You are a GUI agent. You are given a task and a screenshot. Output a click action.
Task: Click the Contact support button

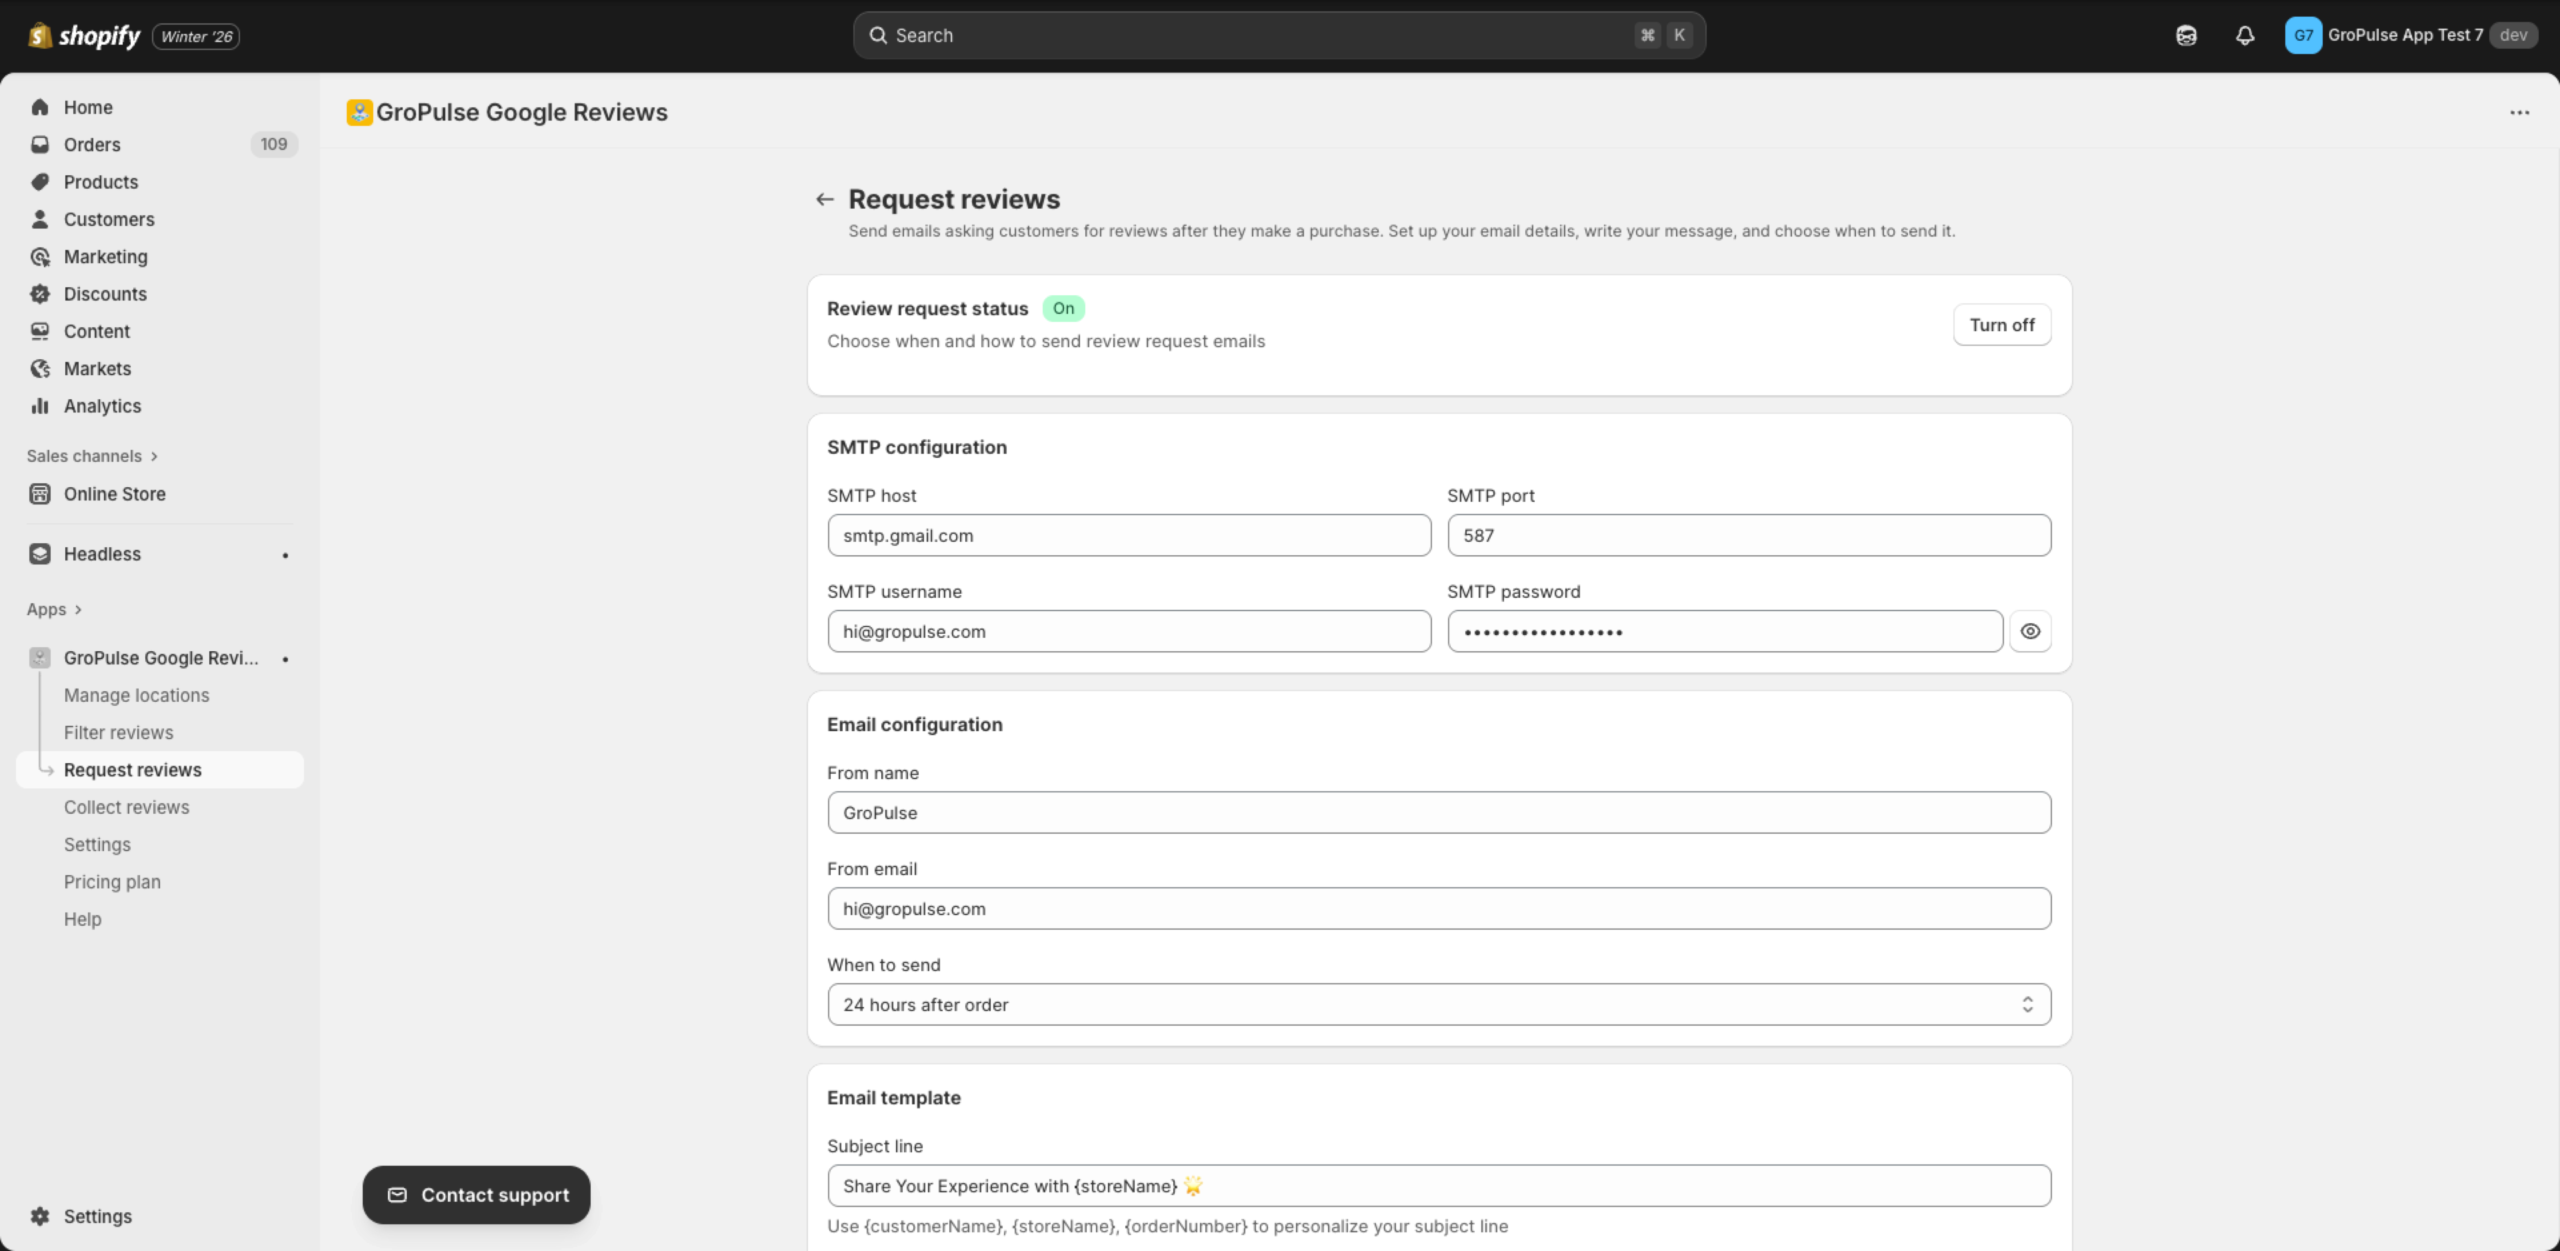[475, 1194]
